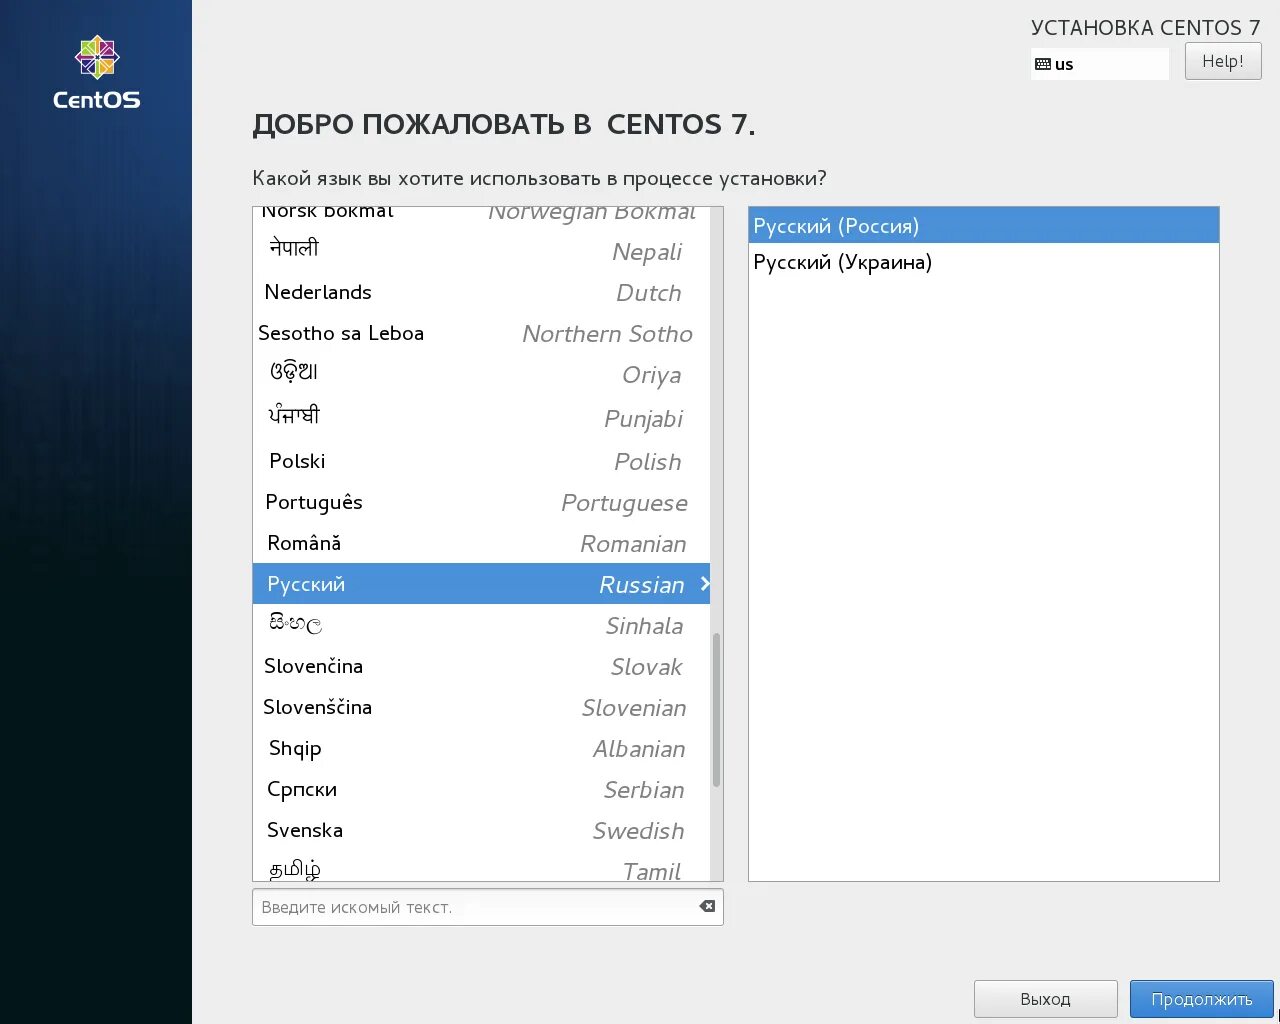1280x1024 pixels.
Task: Select Slovenščina (Slovenian) language
Action: click(481, 707)
